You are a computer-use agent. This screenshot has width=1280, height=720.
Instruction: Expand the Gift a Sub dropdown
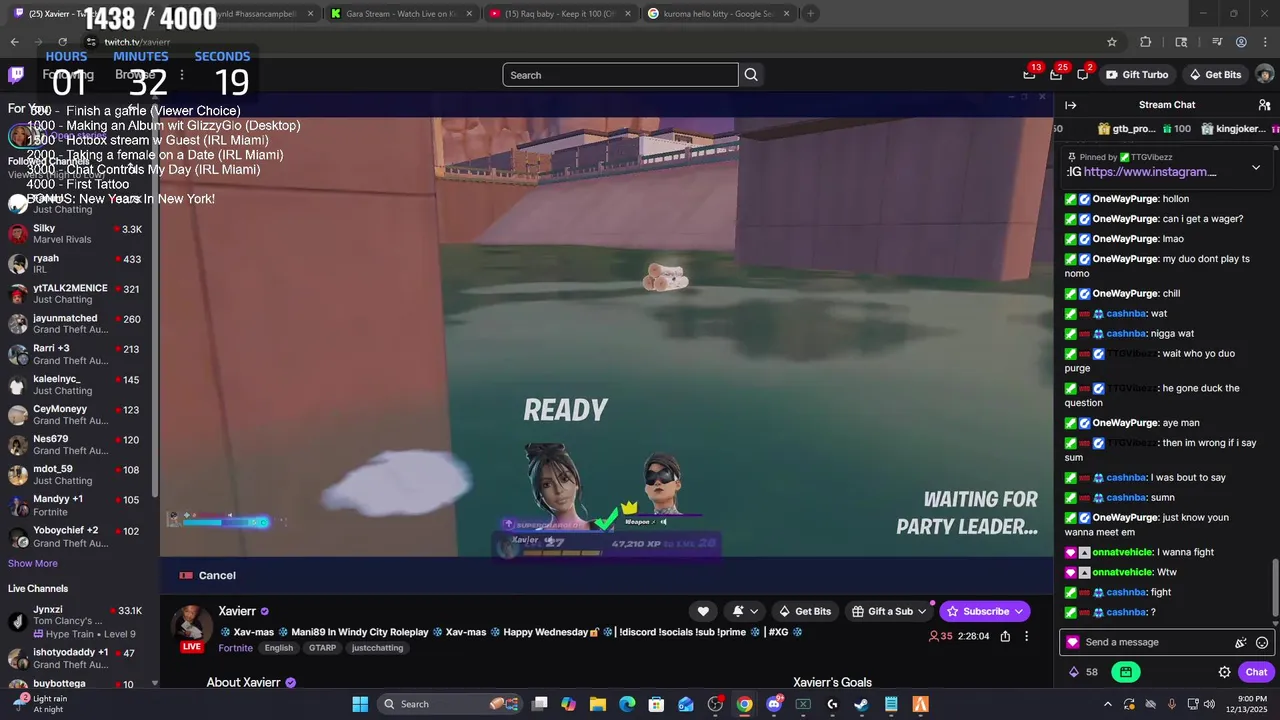[924, 611]
